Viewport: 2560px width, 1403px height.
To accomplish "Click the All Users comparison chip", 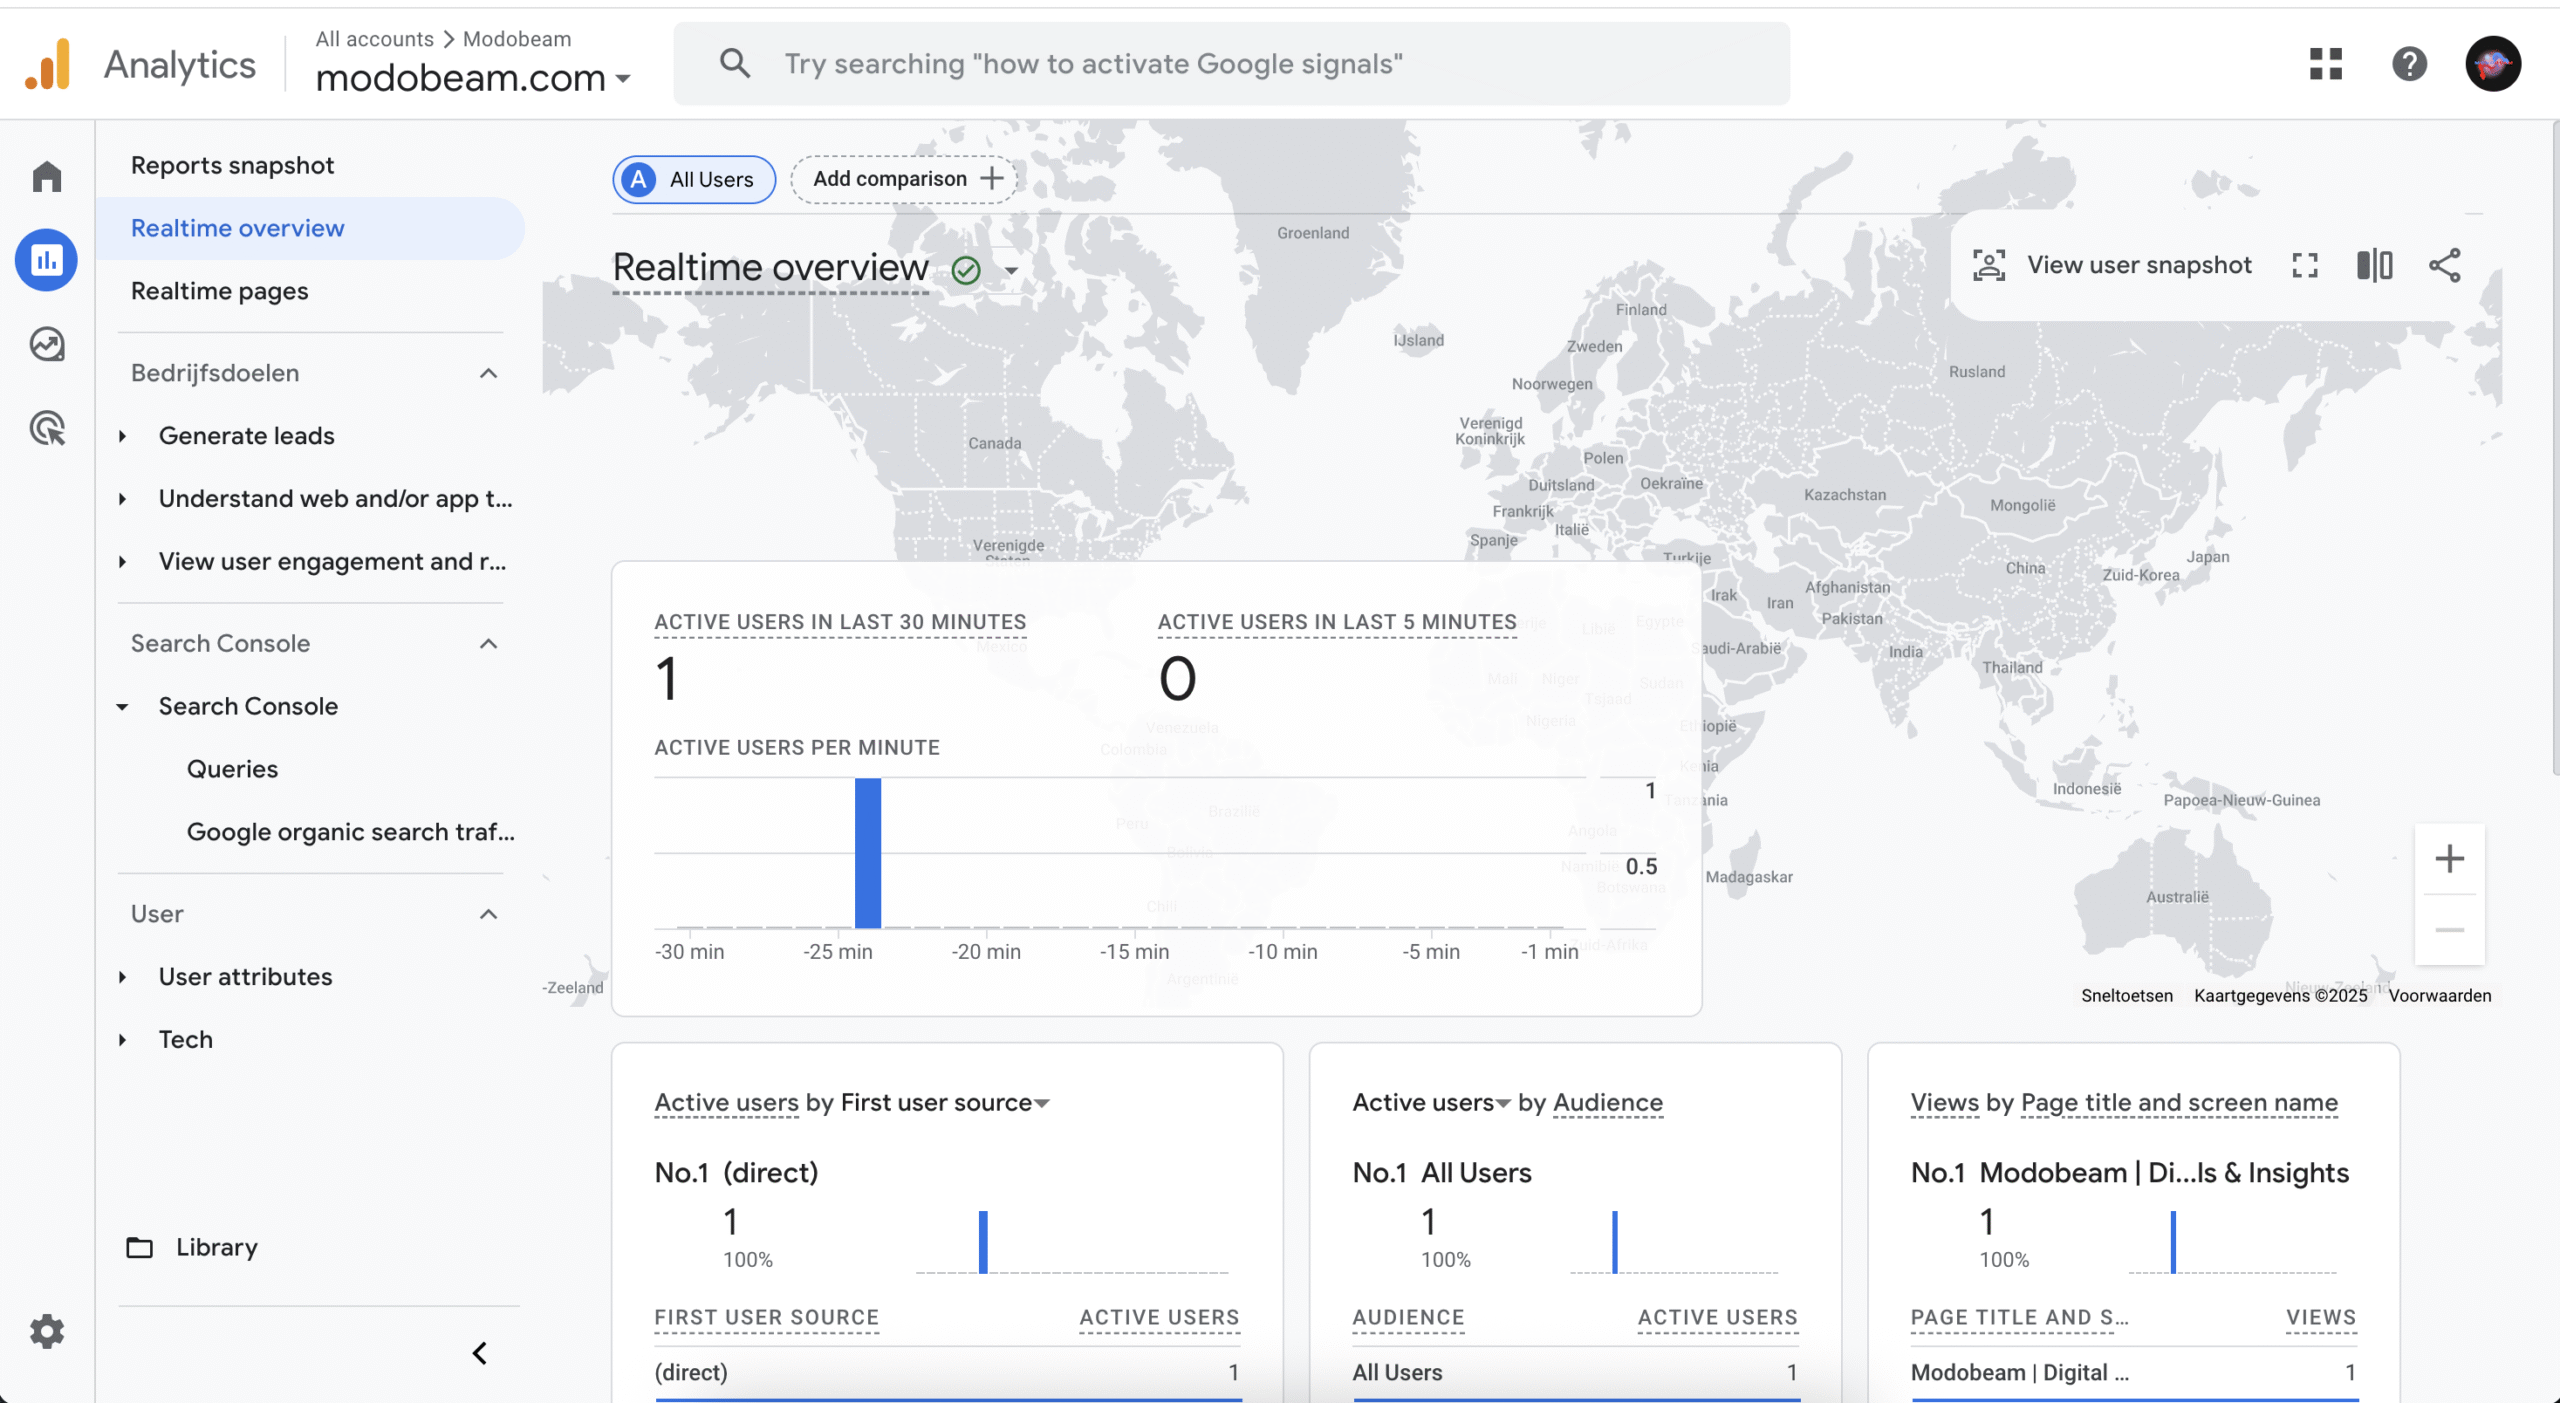I will click(694, 179).
